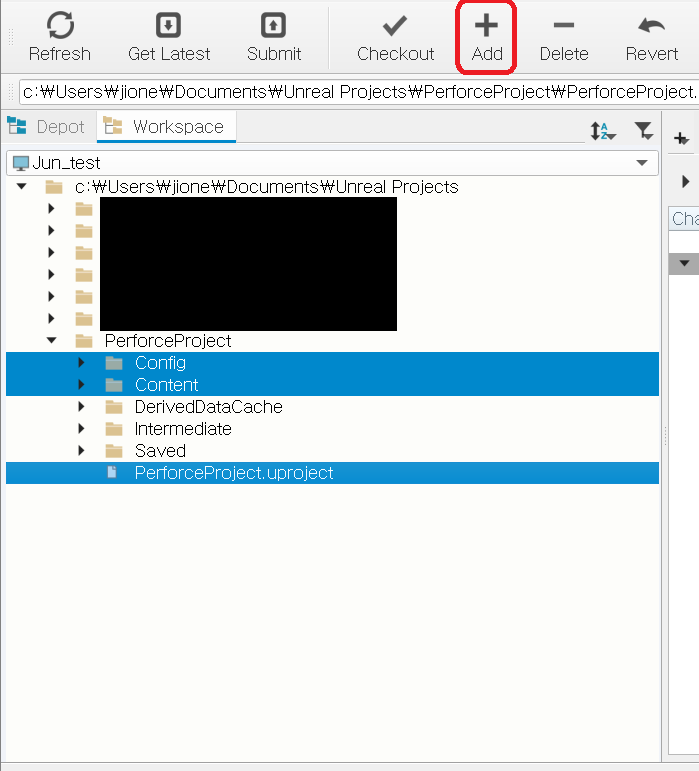This screenshot has width=699, height=771.
Task: Select the Content folder
Action: (166, 385)
